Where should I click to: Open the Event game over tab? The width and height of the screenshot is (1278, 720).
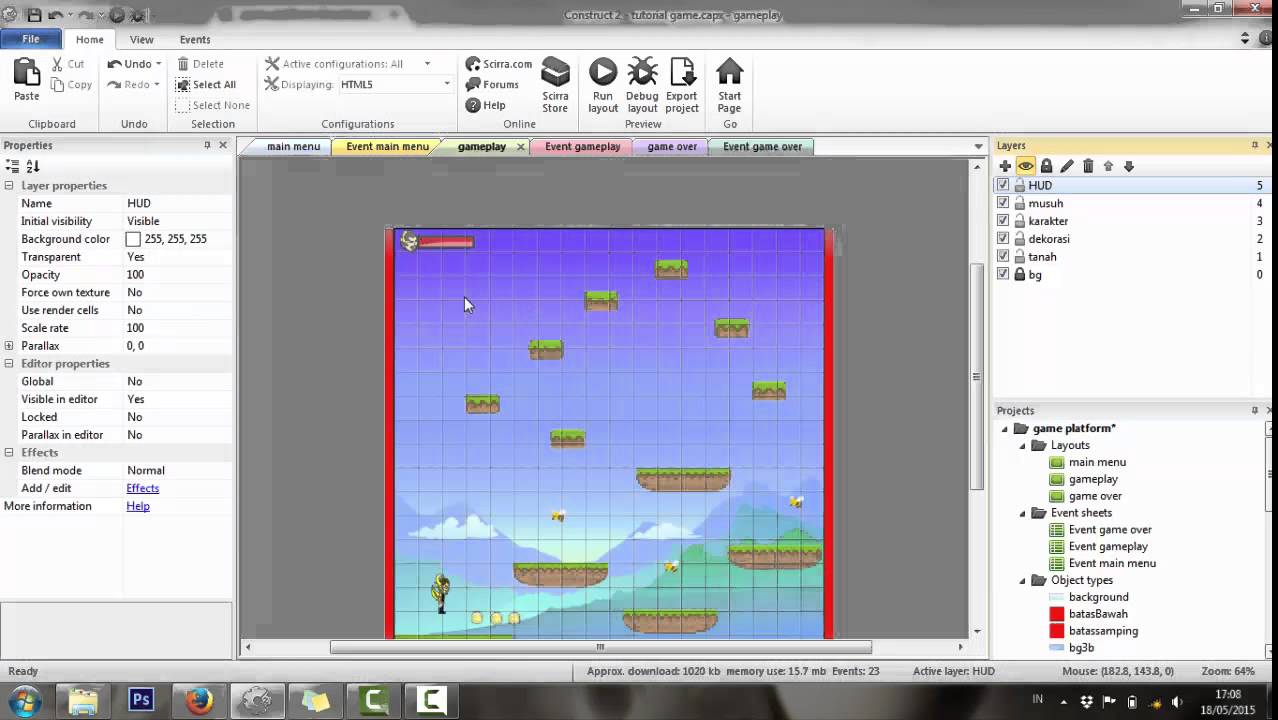click(x=762, y=147)
